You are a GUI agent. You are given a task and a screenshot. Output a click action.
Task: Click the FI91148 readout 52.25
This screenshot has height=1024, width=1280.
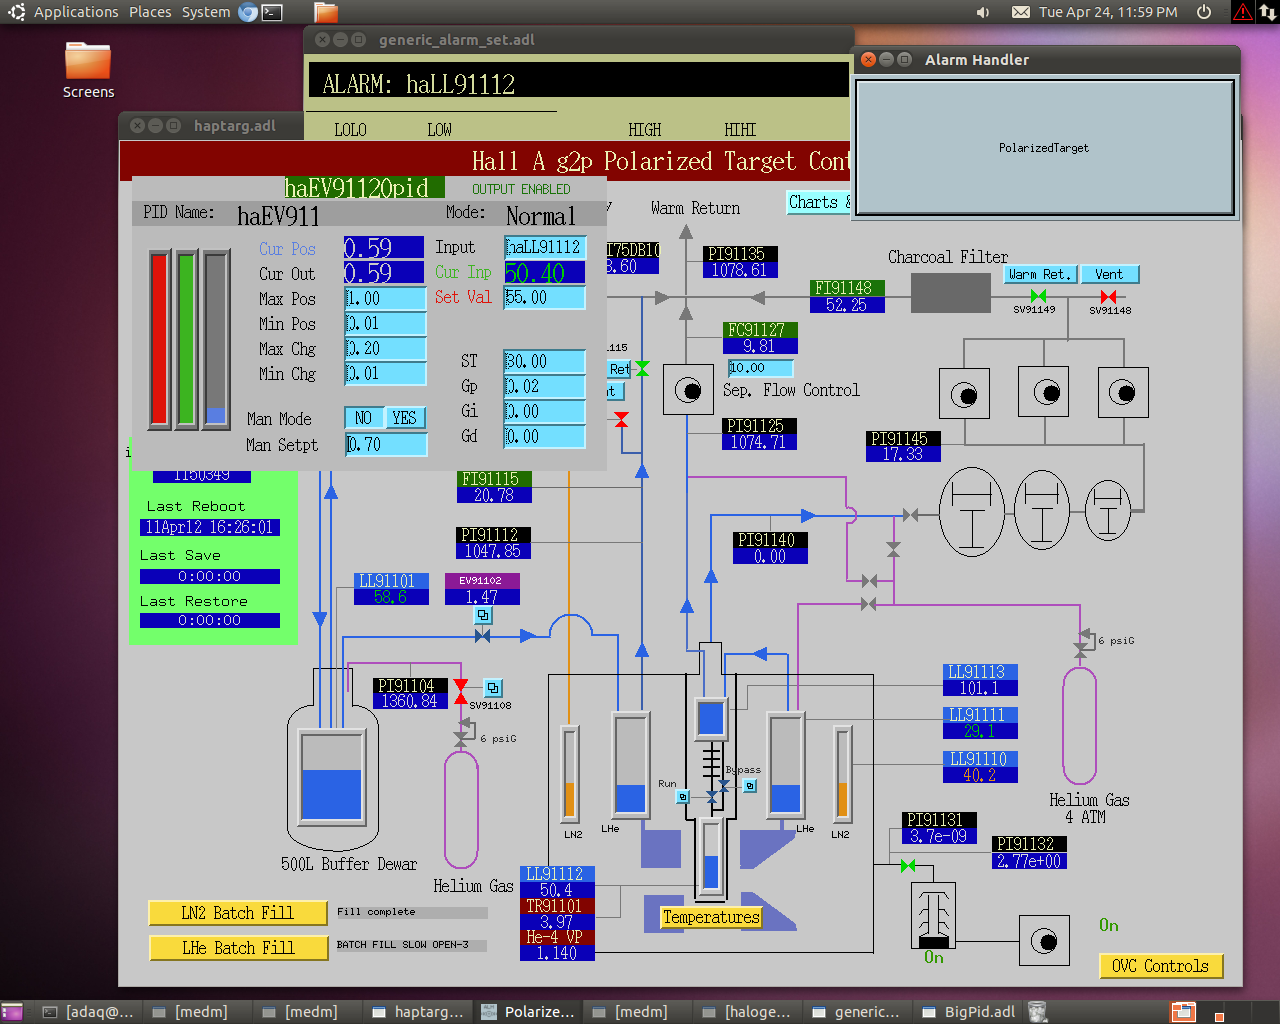click(847, 305)
